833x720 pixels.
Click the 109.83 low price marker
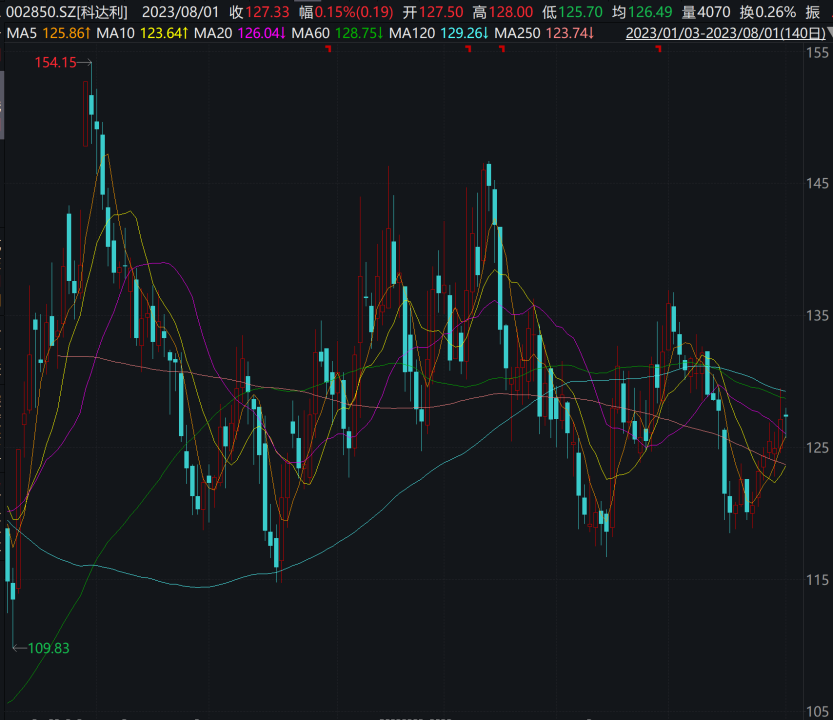coord(46,648)
